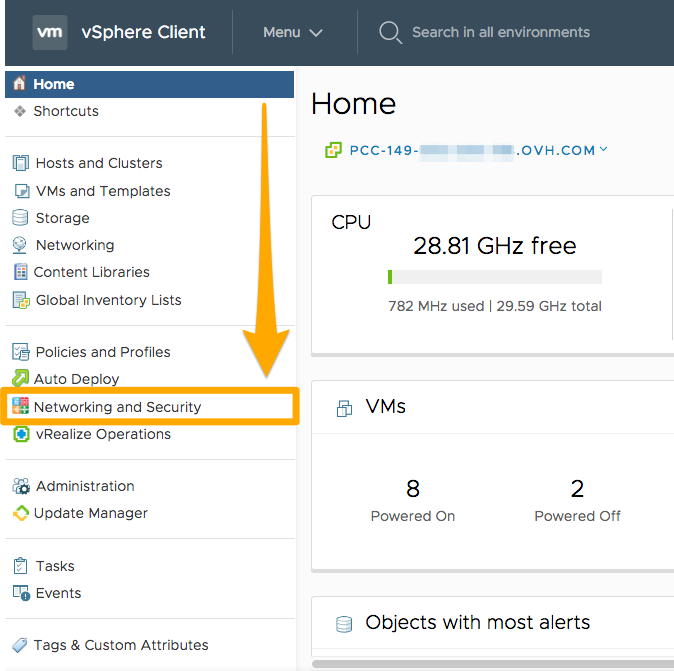The image size is (674, 671).
Task: Click the vRealize Operations icon
Action: [21, 434]
